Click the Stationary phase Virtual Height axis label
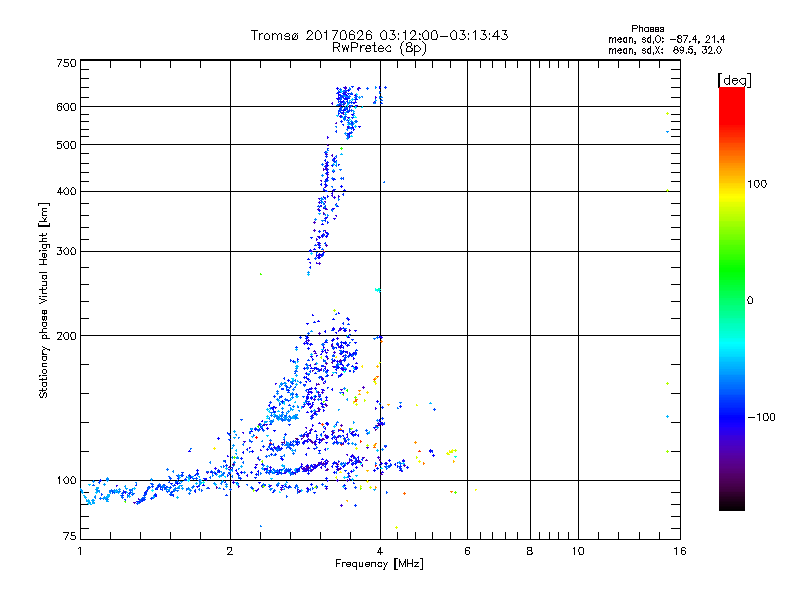Screen dimensions: 800x600 pos(44,300)
